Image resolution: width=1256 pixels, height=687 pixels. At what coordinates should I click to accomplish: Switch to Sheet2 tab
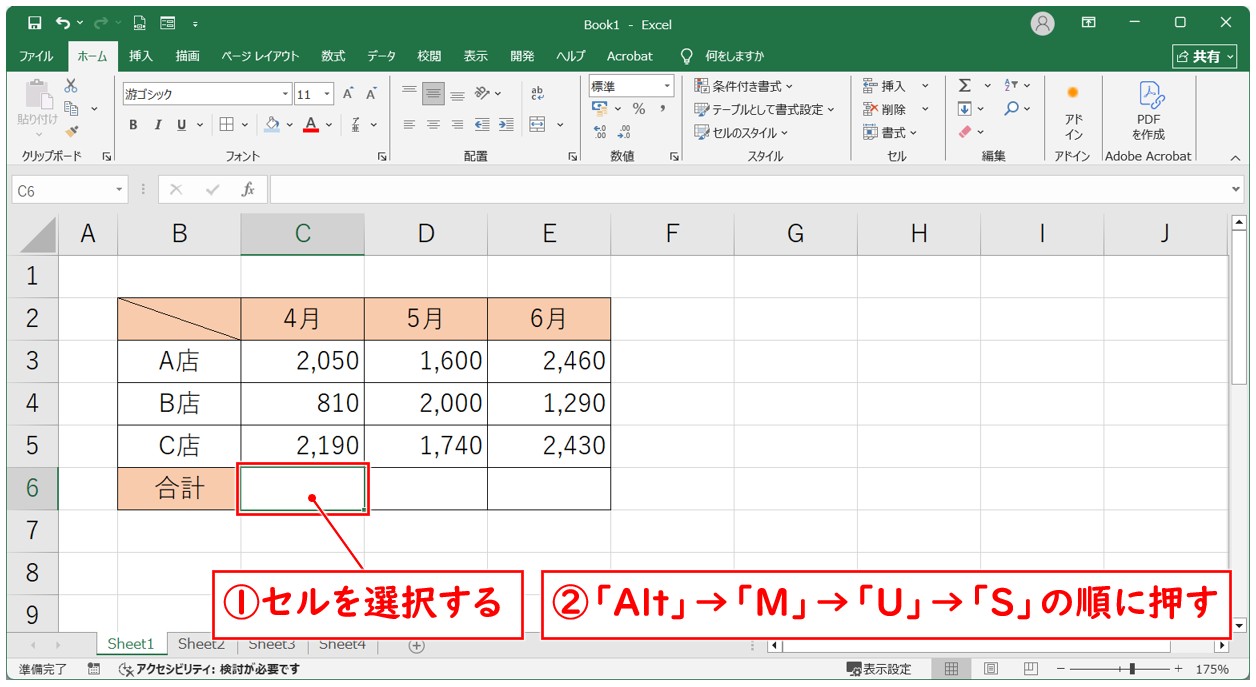[x=201, y=645]
